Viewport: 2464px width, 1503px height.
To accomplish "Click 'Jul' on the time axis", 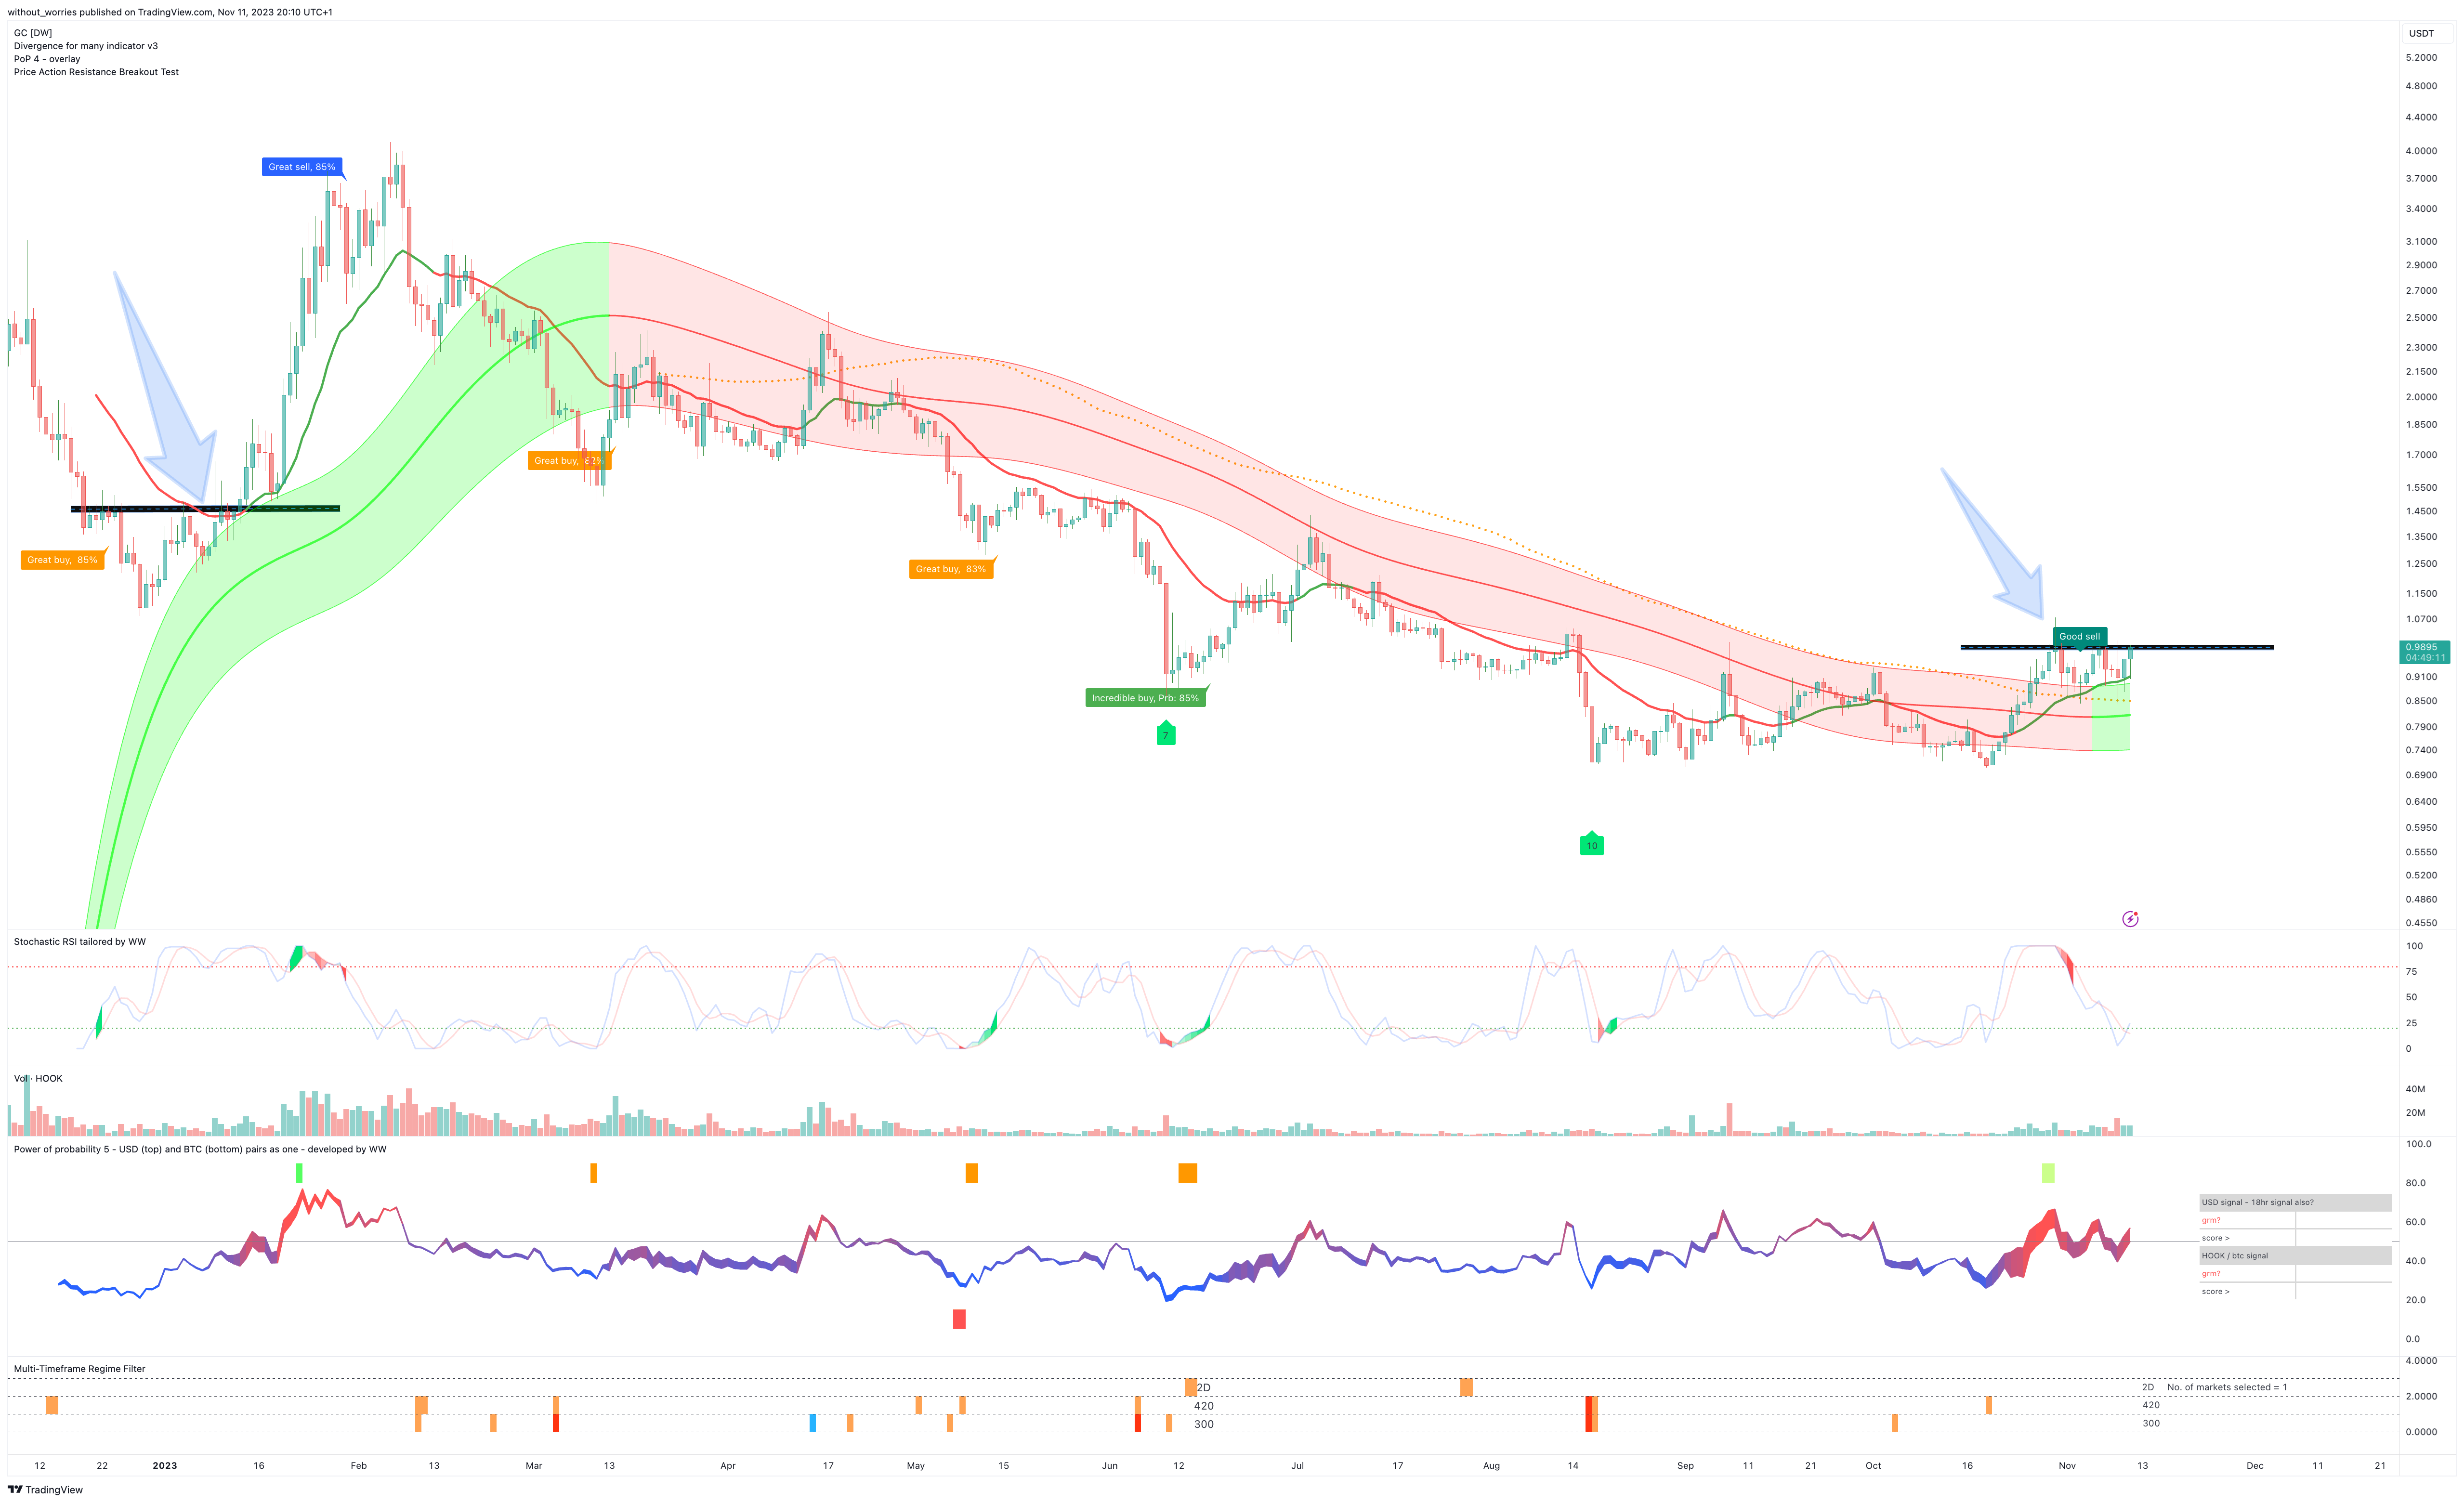I will pyautogui.click(x=1297, y=1465).
